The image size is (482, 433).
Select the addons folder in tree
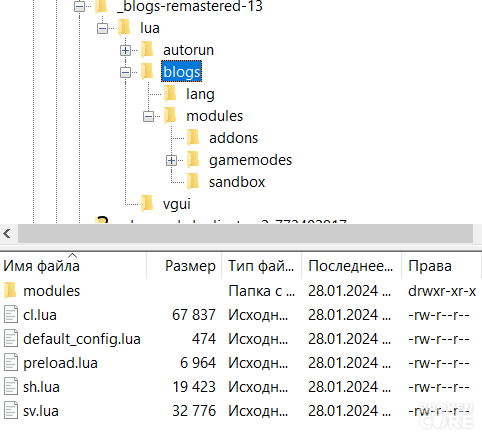pos(233,138)
